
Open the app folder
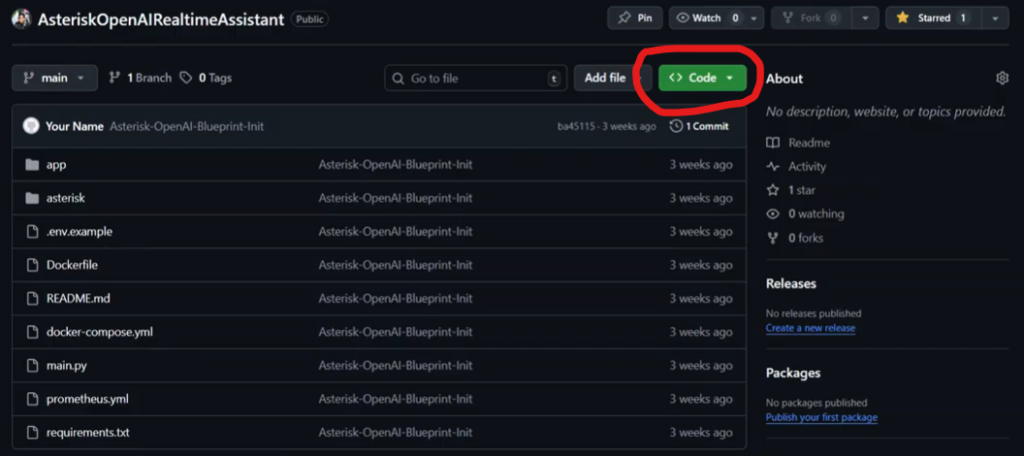56,165
